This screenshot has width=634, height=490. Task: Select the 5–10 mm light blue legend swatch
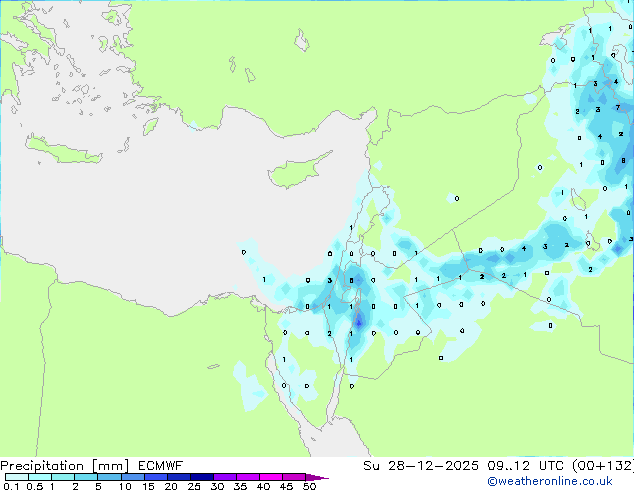(109, 477)
